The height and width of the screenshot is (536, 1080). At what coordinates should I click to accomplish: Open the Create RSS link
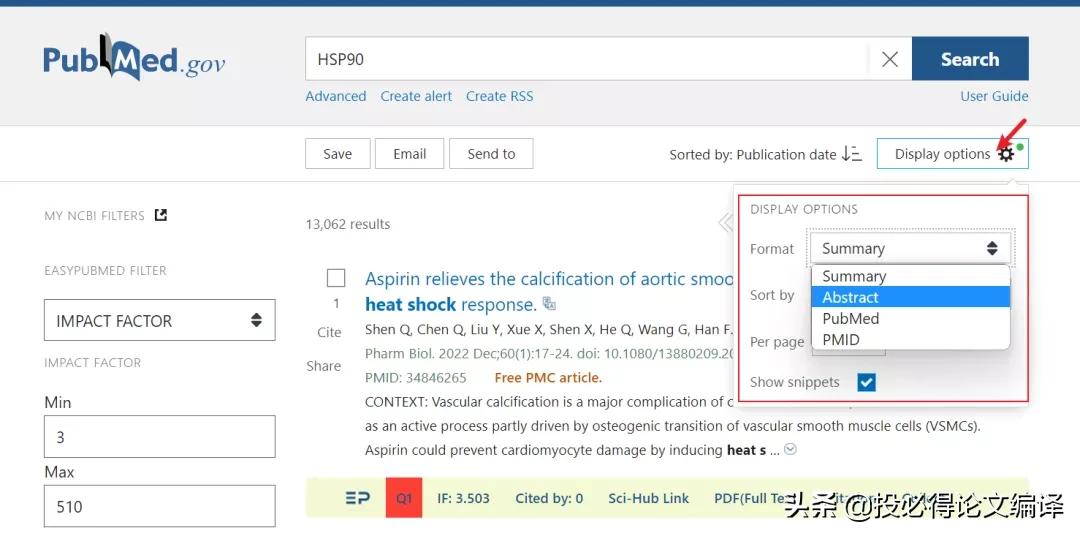(499, 96)
